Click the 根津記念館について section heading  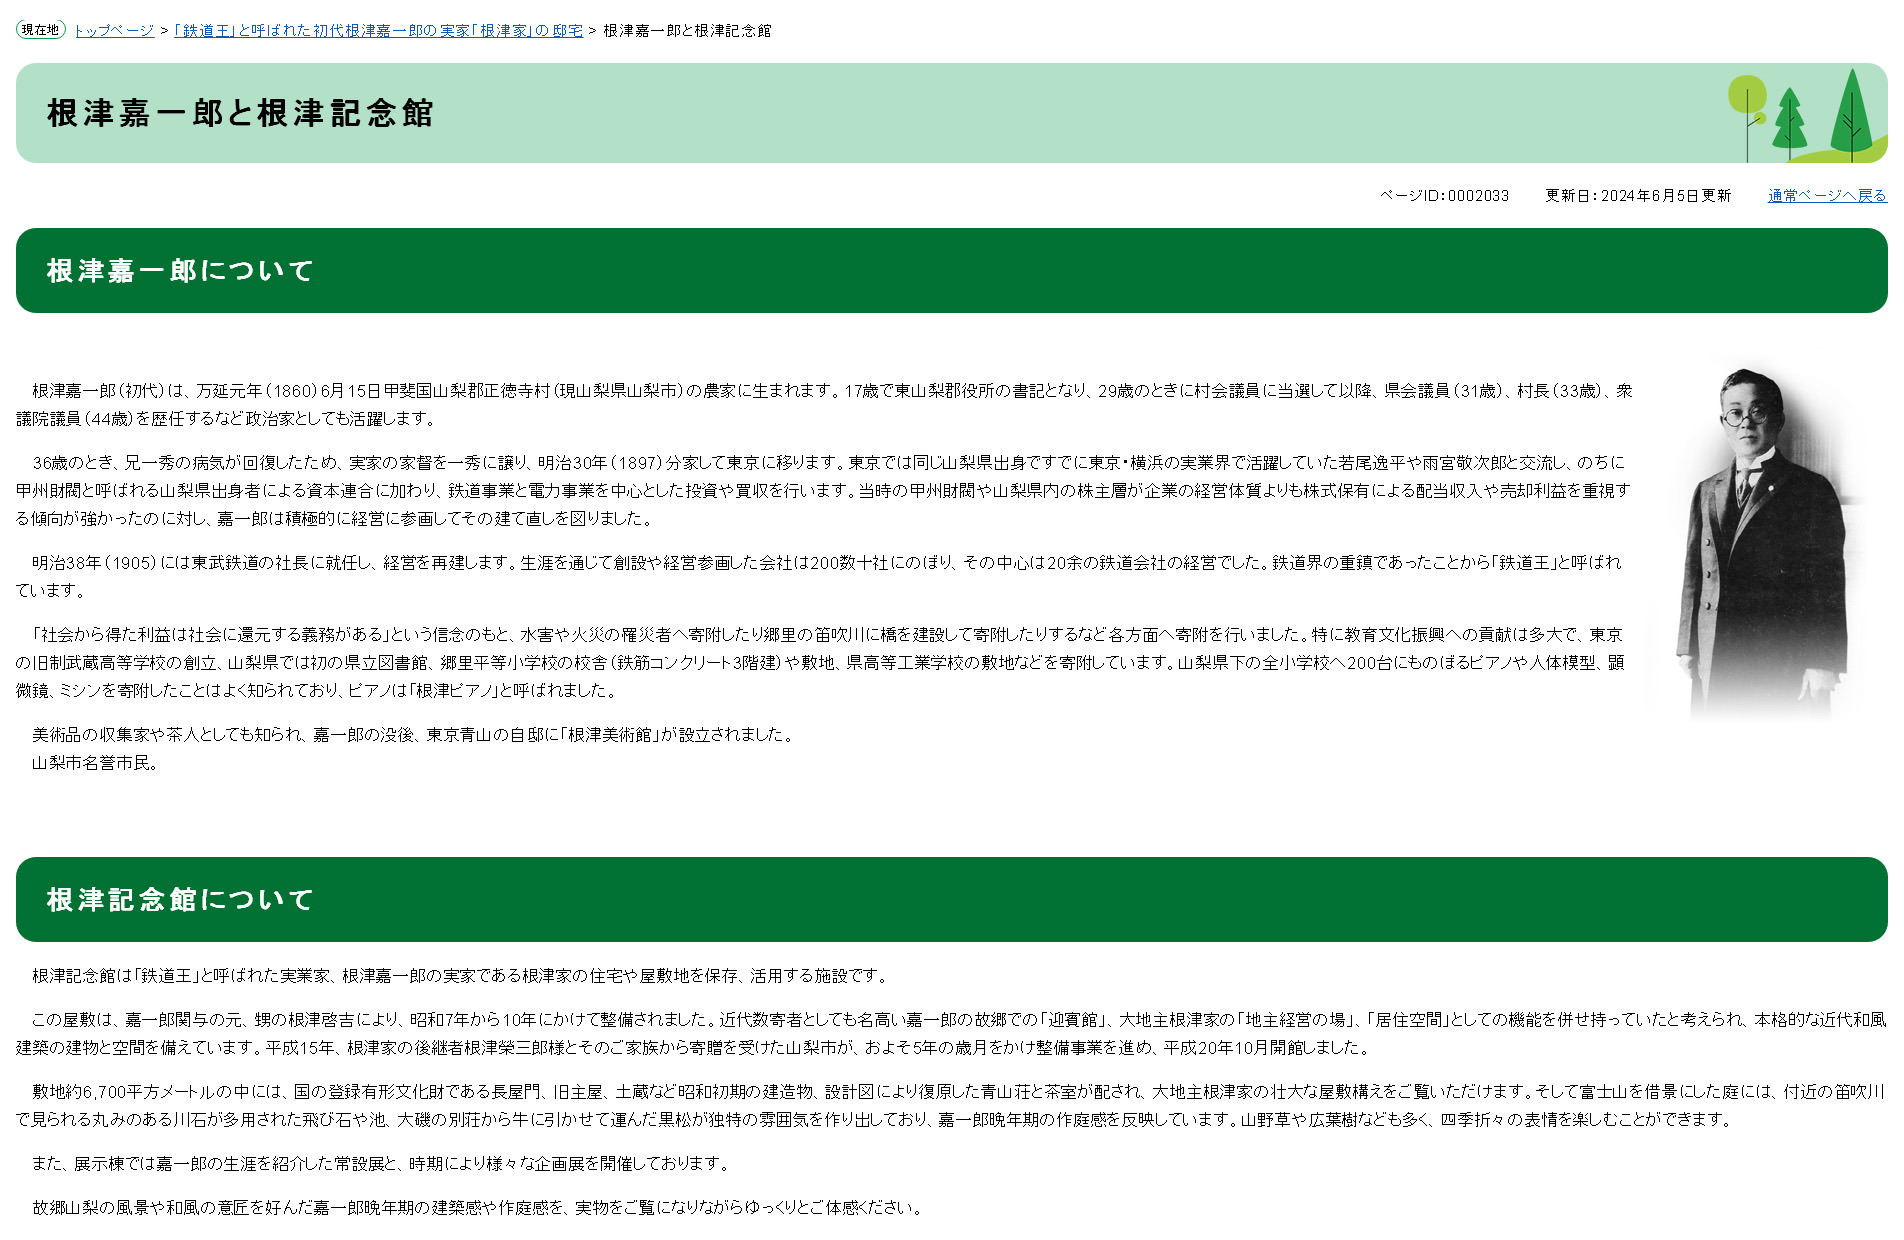point(181,900)
